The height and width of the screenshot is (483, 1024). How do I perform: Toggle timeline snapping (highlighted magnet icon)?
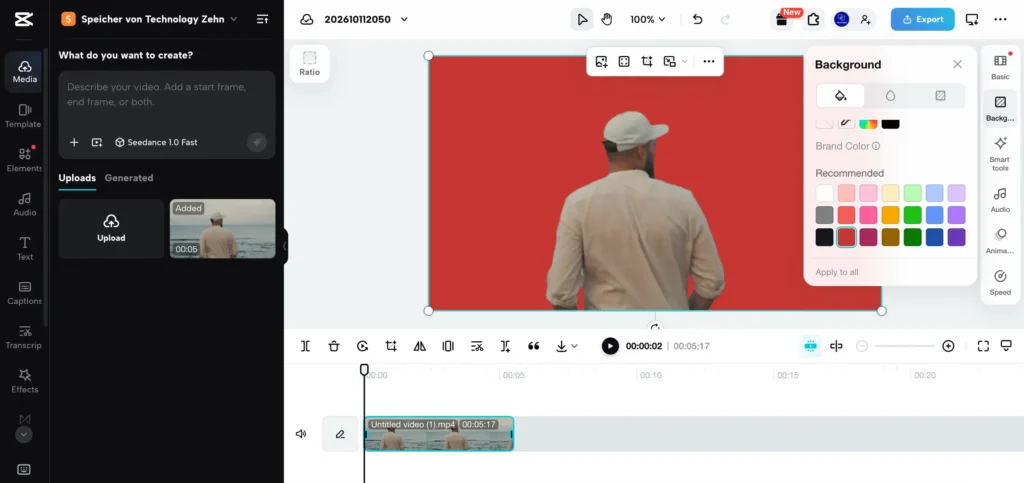point(810,346)
